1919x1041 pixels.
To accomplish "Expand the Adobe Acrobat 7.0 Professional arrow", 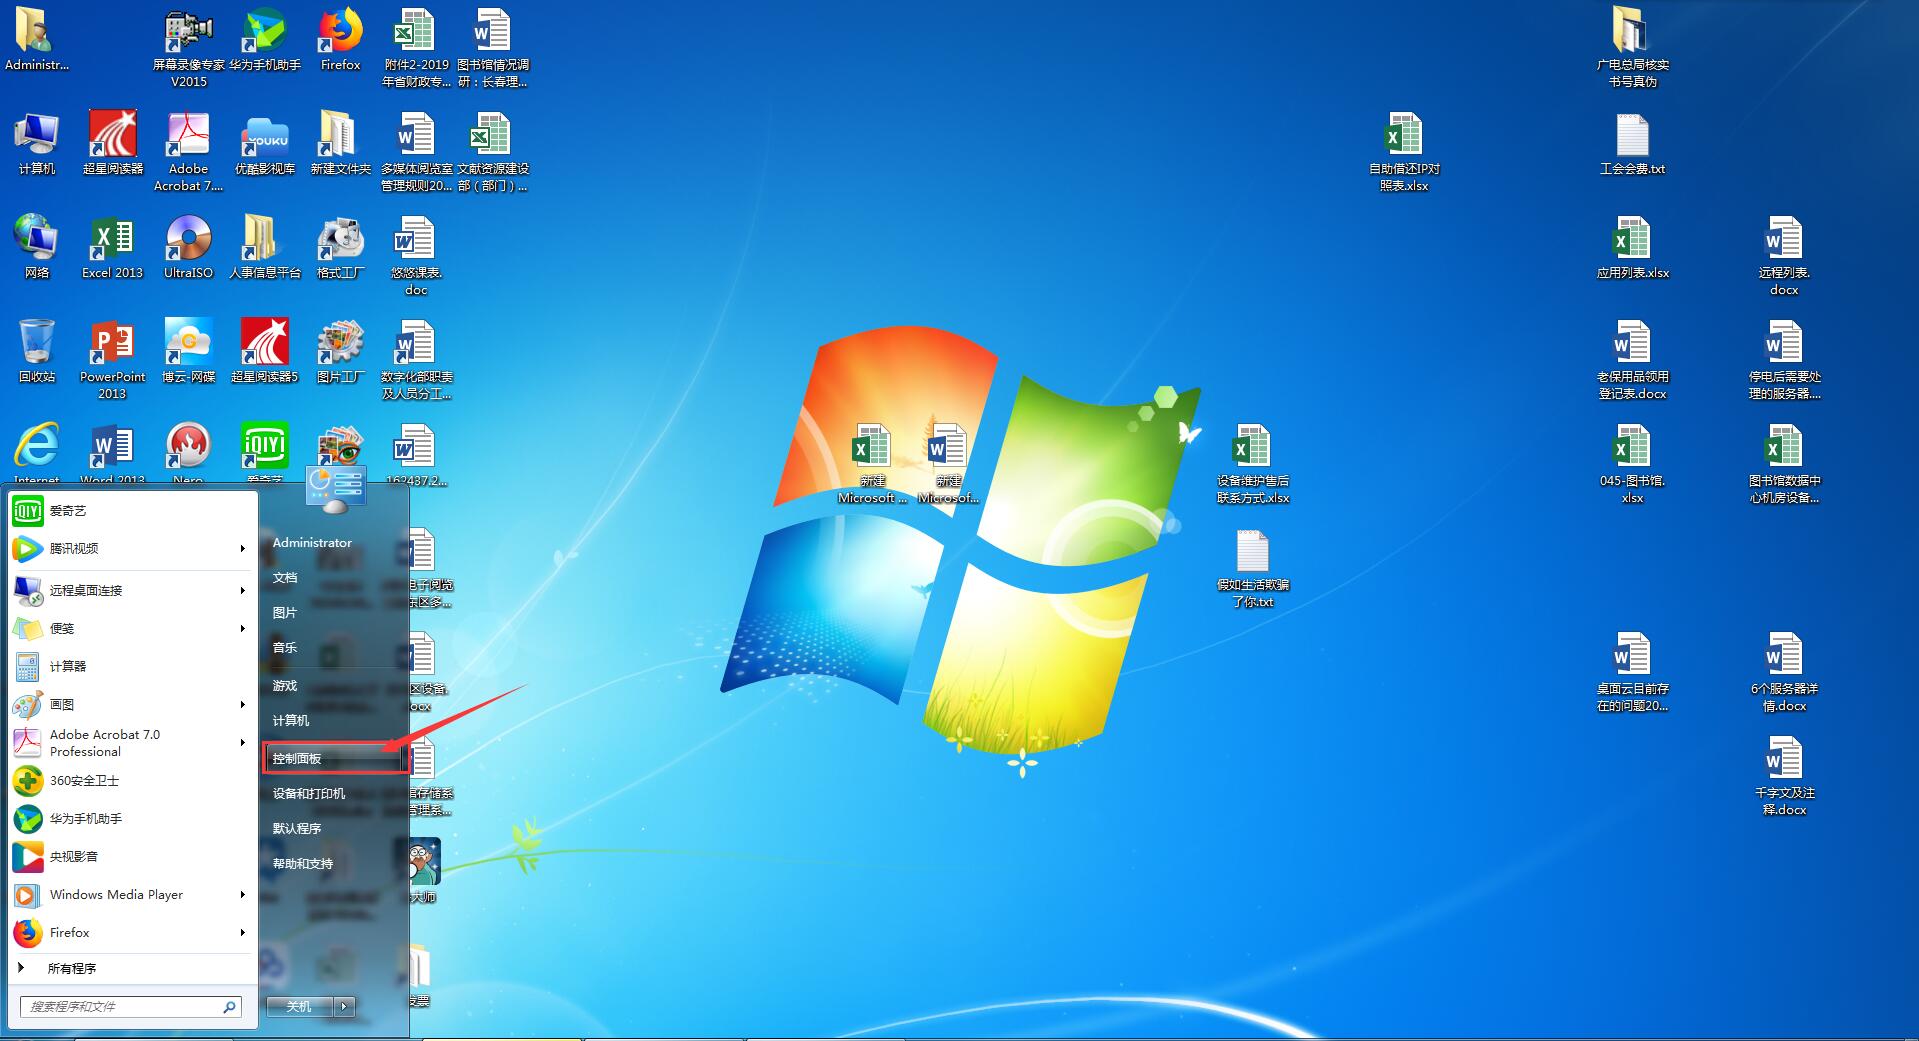I will [x=242, y=743].
